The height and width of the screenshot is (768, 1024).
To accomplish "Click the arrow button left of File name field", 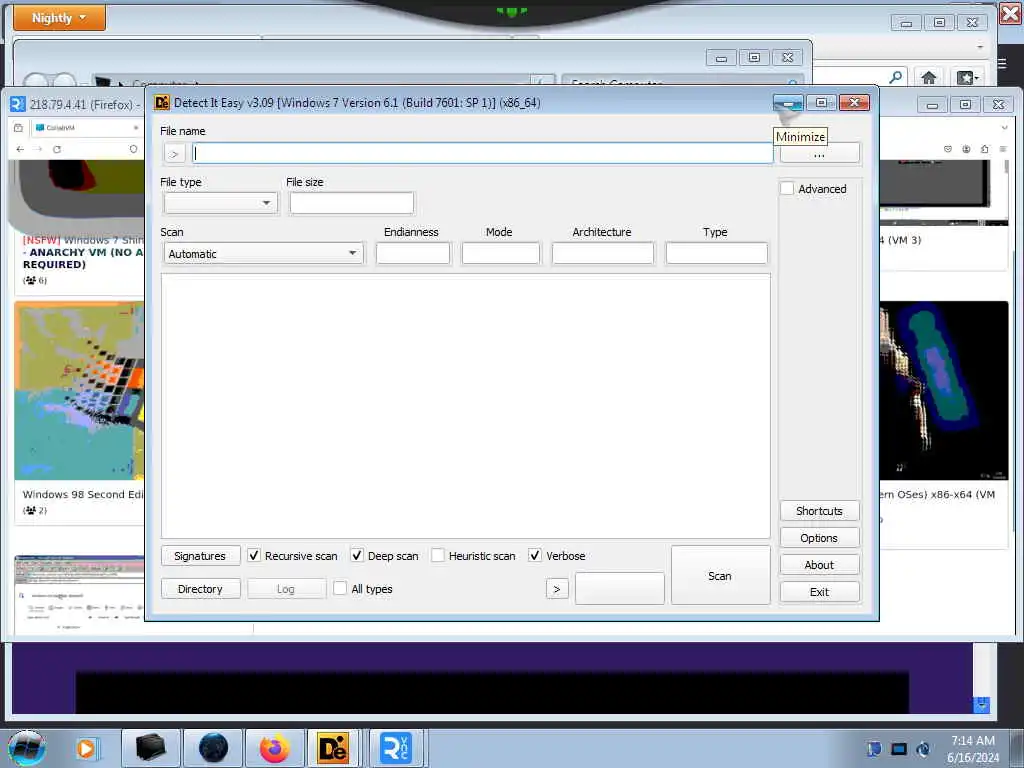I will [x=174, y=154].
